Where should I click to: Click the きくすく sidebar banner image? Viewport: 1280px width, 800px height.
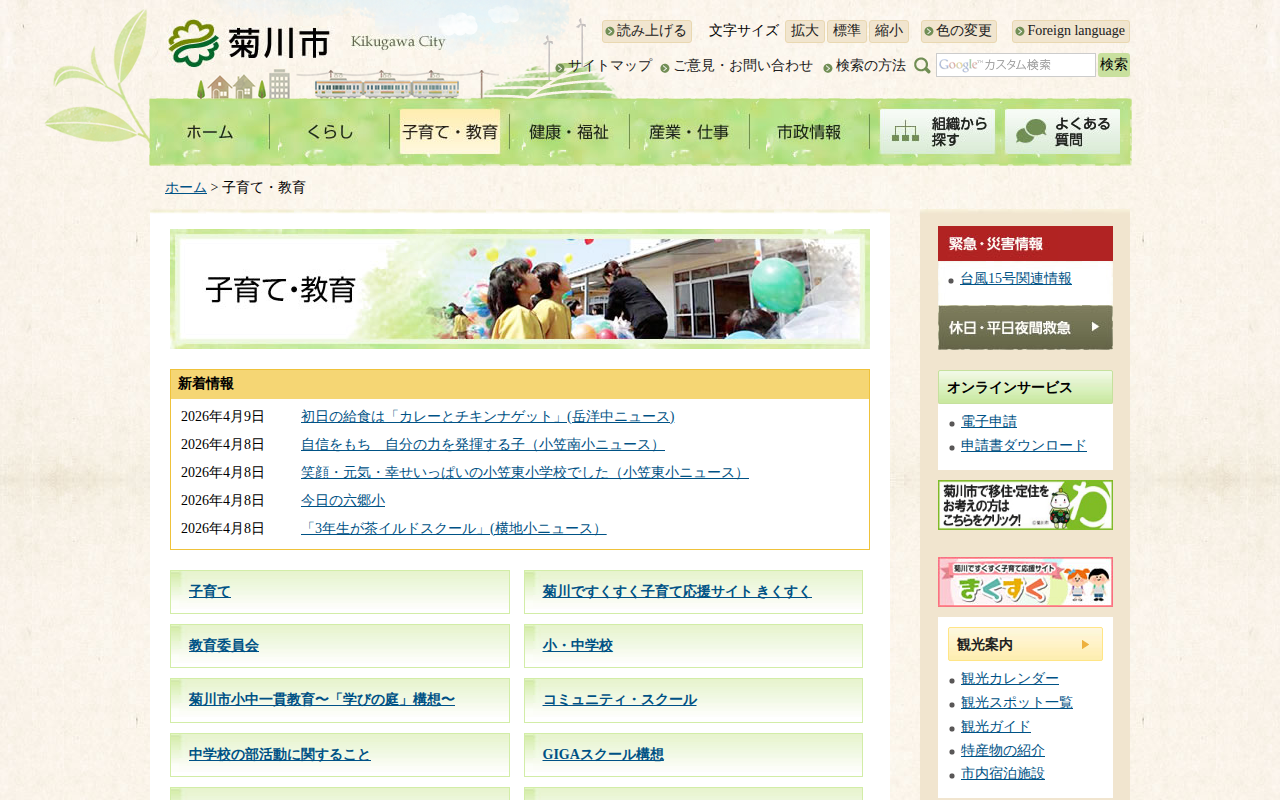[x=1025, y=582]
